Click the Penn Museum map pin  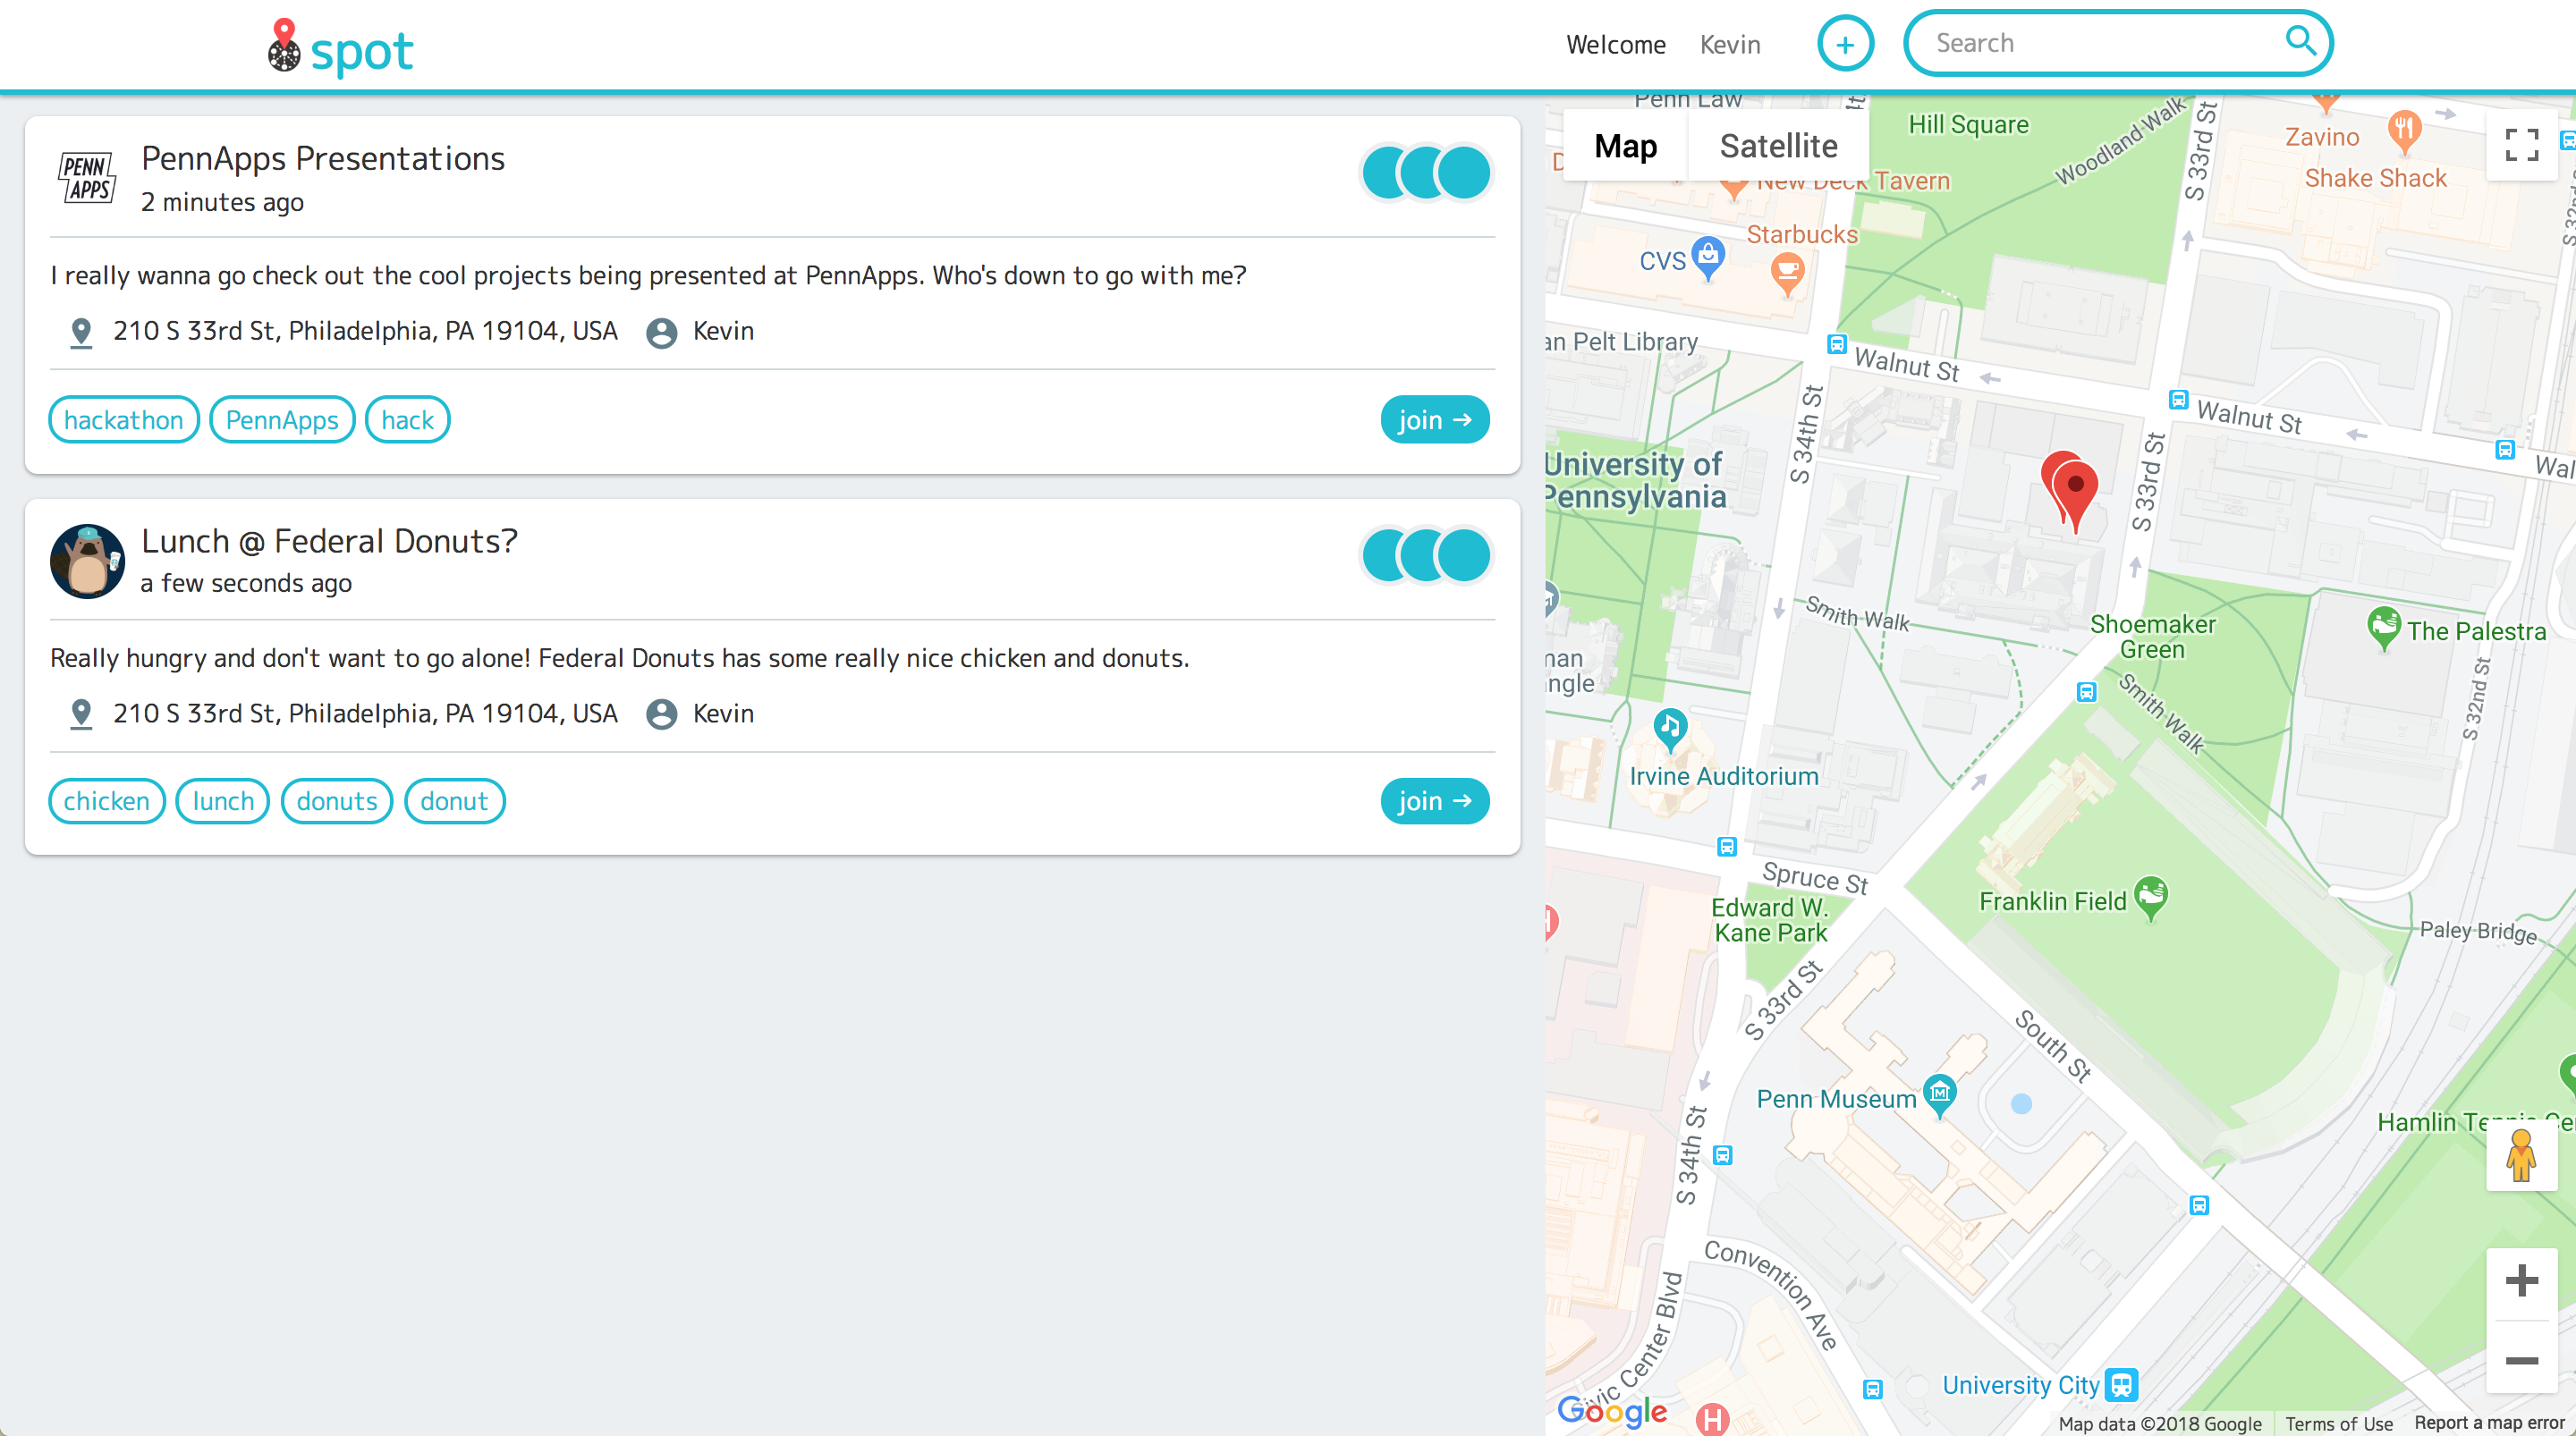click(x=1939, y=1093)
